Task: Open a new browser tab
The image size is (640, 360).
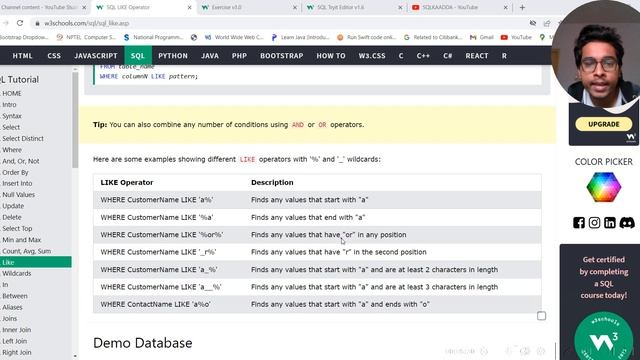Action: pos(522,7)
